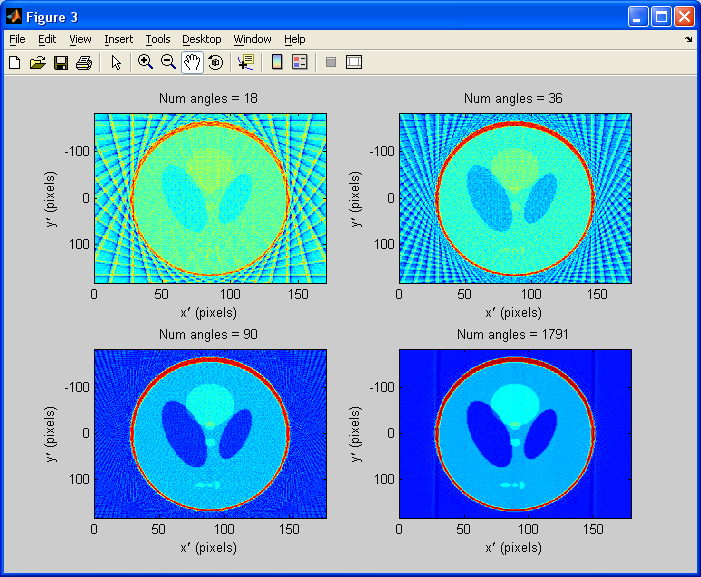Screen dimensions: 701x577
Task: Click the x' (pixels) label under the 90-angle plot
Action: pos(208,548)
